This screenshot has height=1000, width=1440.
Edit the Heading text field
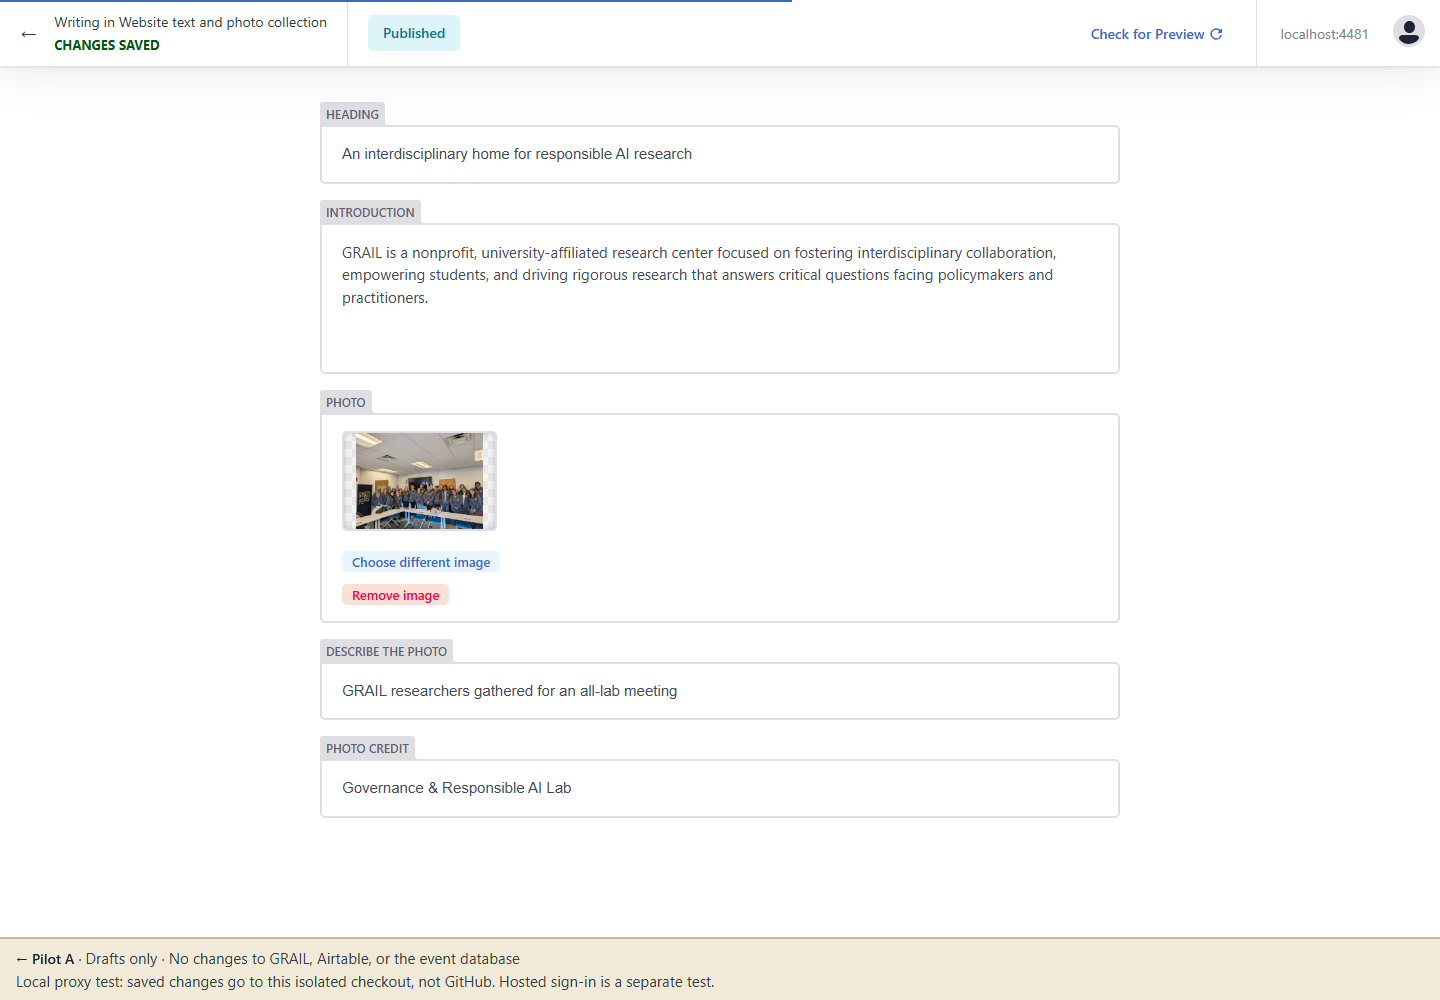(720, 154)
